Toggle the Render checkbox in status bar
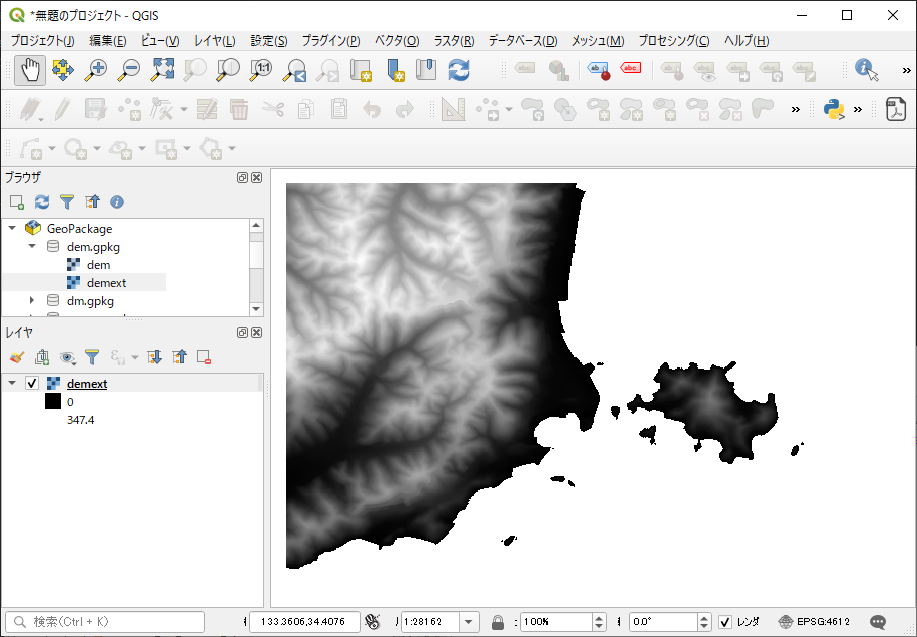This screenshot has width=917, height=637. 725,622
